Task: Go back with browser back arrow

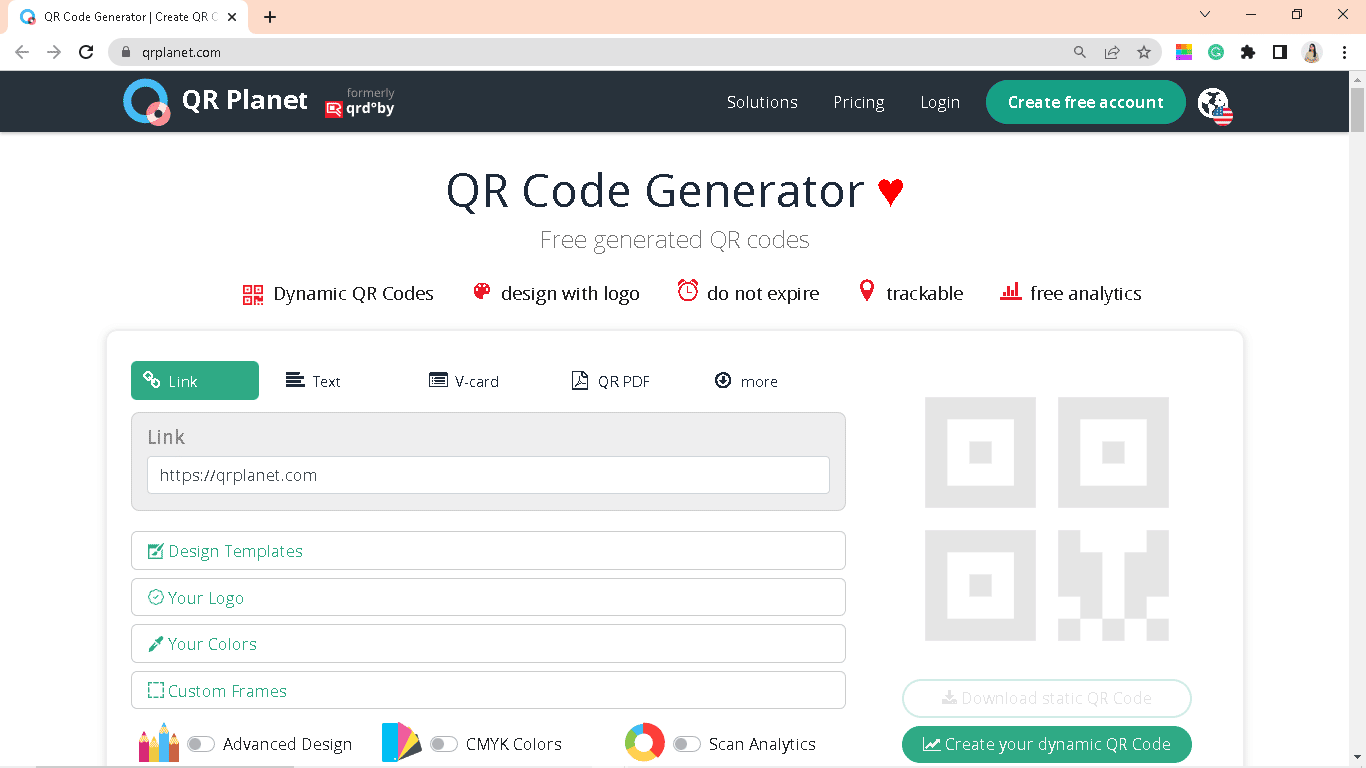Action: 22,52
